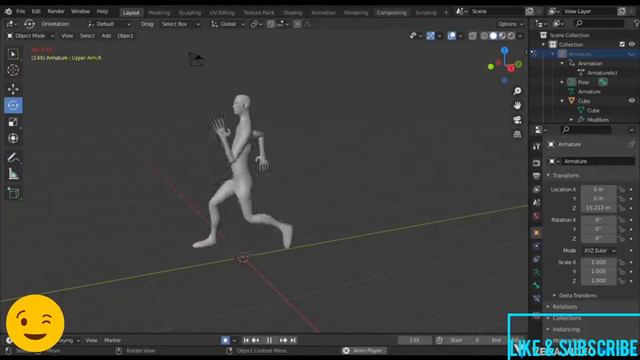Switch to UV Editing workspace tab
Image resolution: width=640 pixels, height=360 pixels.
[x=222, y=13]
